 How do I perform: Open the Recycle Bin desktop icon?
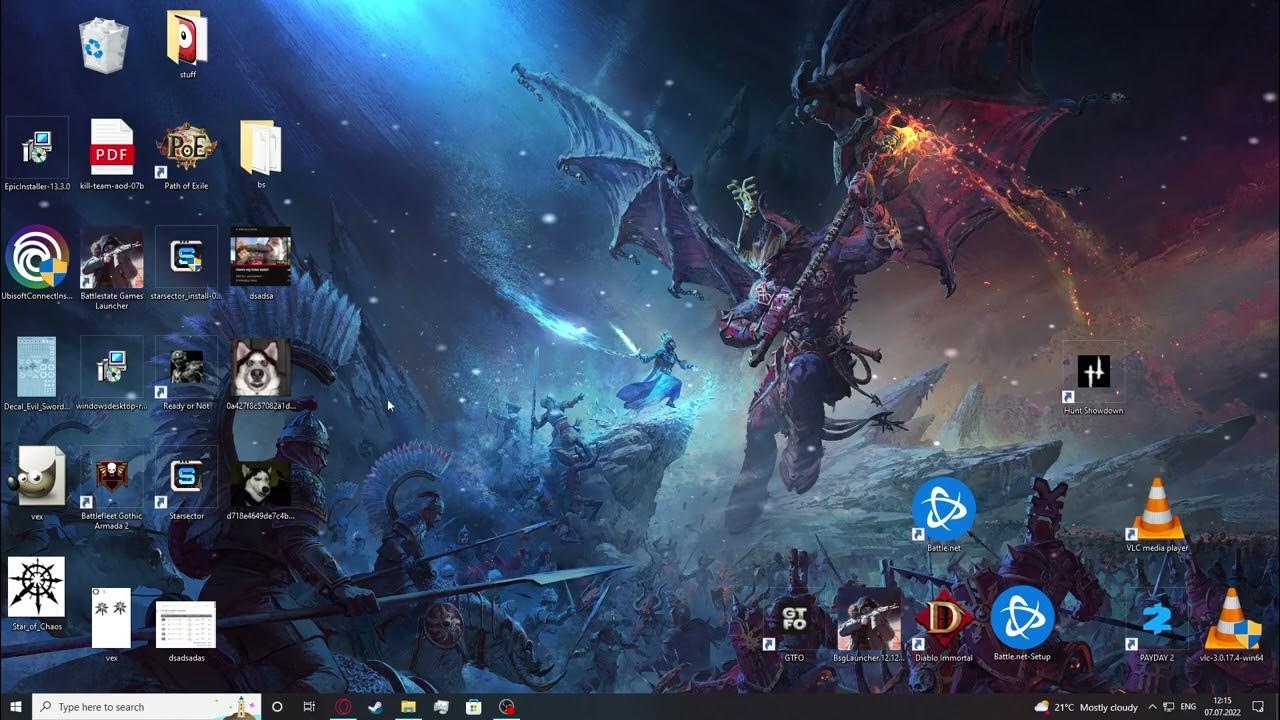pyautogui.click(x=104, y=47)
